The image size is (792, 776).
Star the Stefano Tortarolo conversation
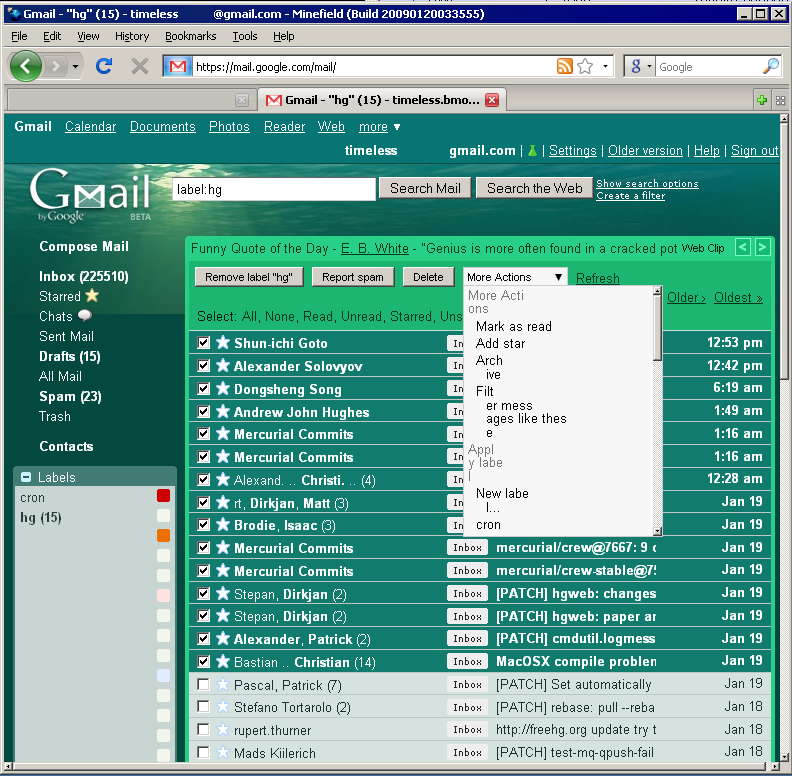[223, 707]
